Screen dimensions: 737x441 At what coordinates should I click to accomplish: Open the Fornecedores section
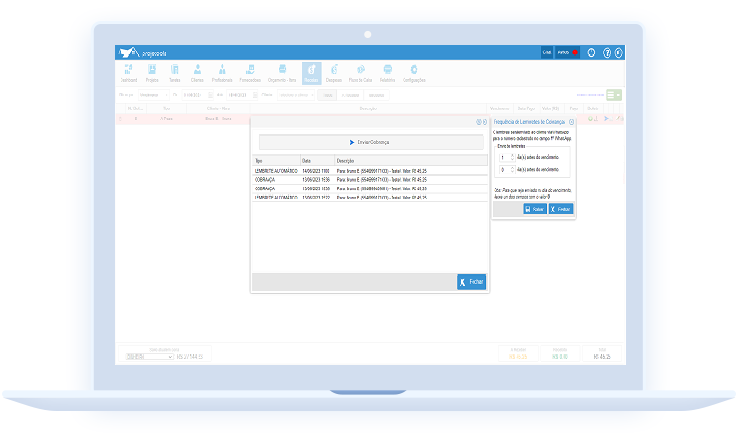tap(250, 72)
